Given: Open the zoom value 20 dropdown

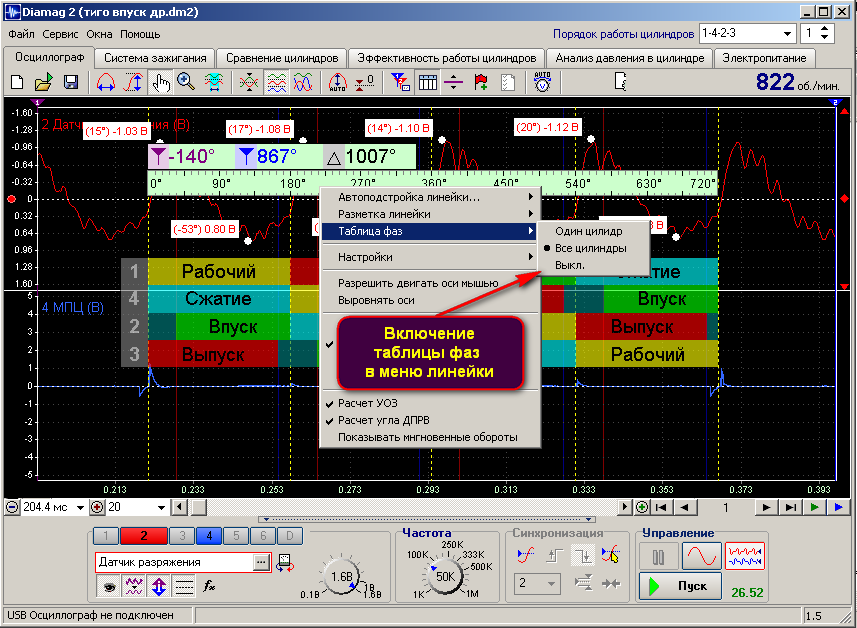Looking at the screenshot, I should pos(161,507).
